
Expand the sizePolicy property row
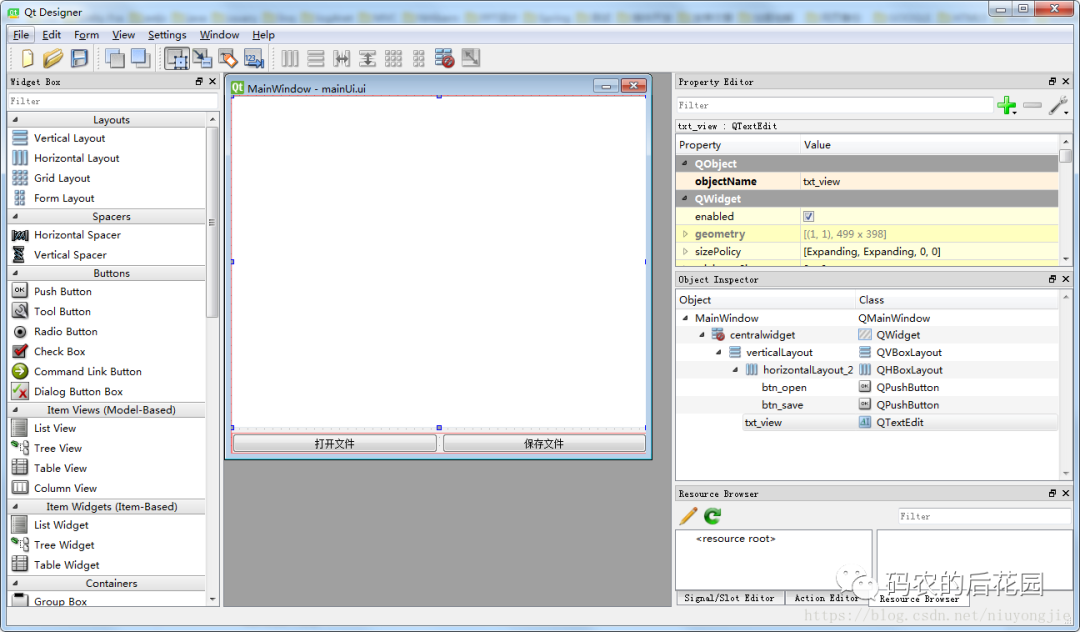[x=685, y=251]
